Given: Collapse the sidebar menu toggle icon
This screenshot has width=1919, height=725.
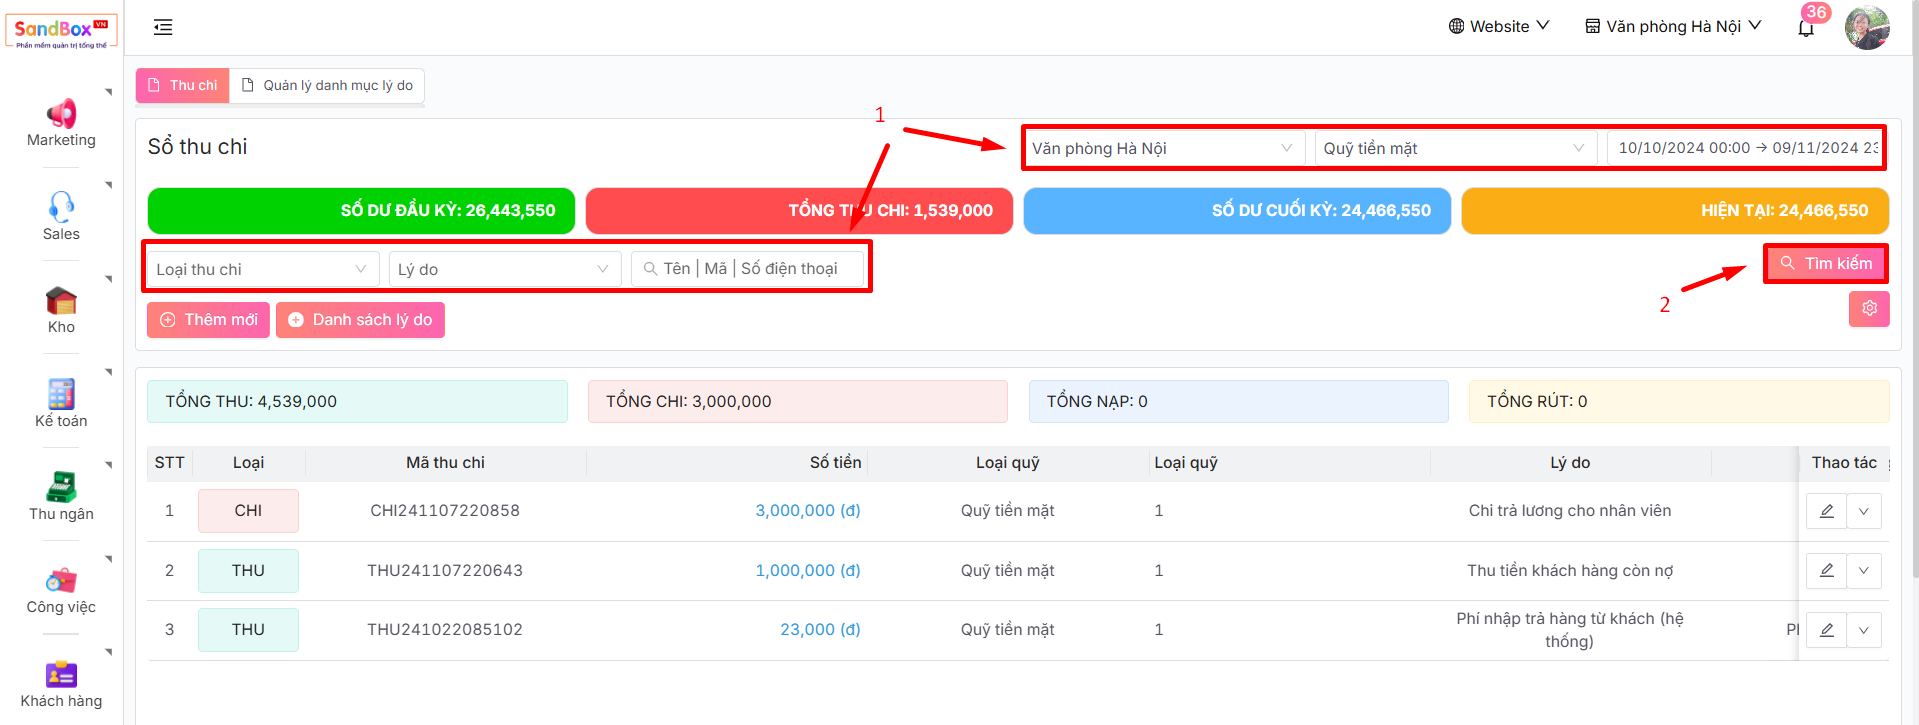Looking at the screenshot, I should (163, 28).
